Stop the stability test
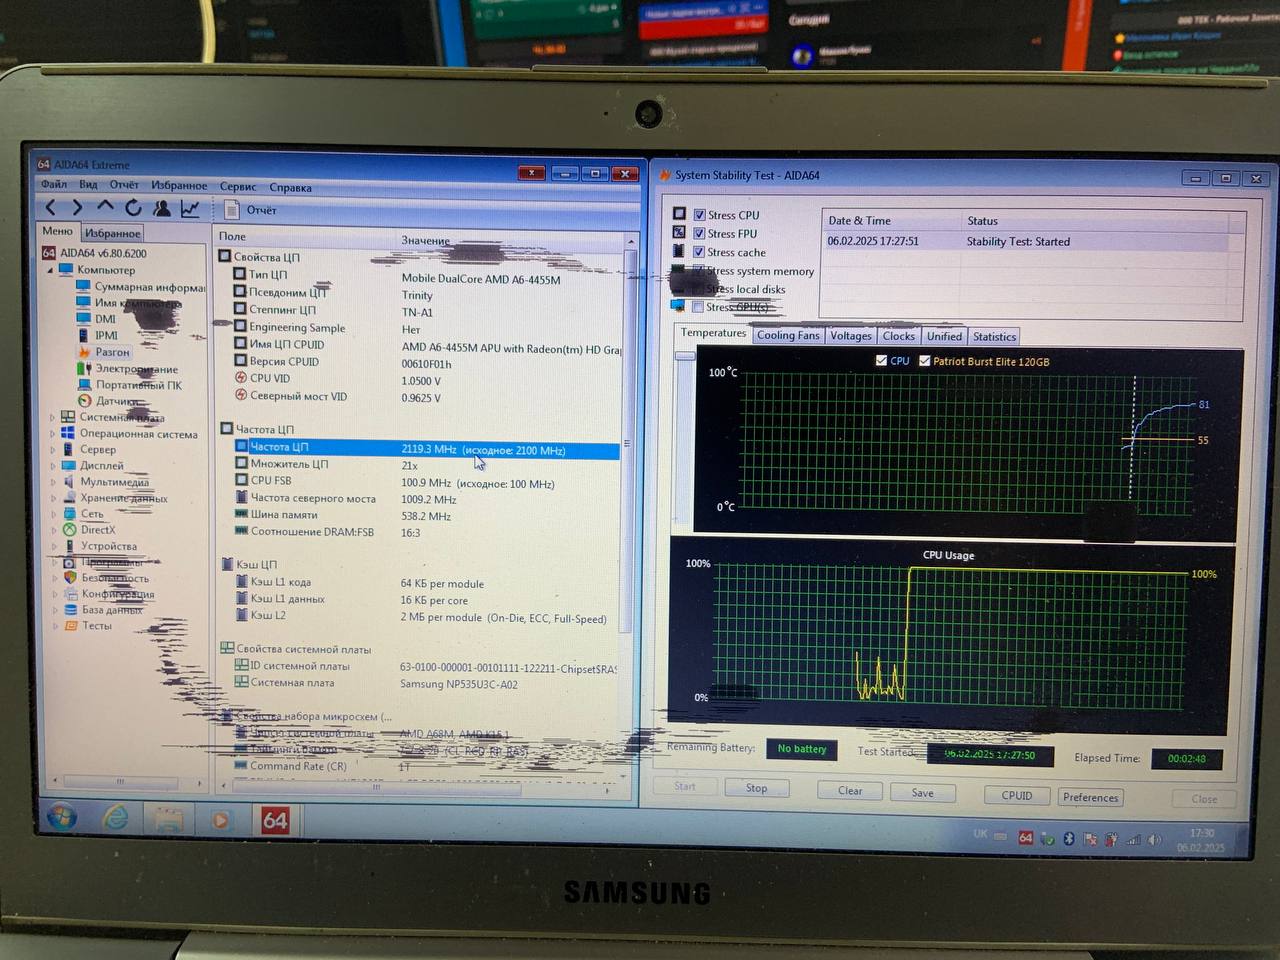The height and width of the screenshot is (960, 1280). pyautogui.click(x=757, y=788)
